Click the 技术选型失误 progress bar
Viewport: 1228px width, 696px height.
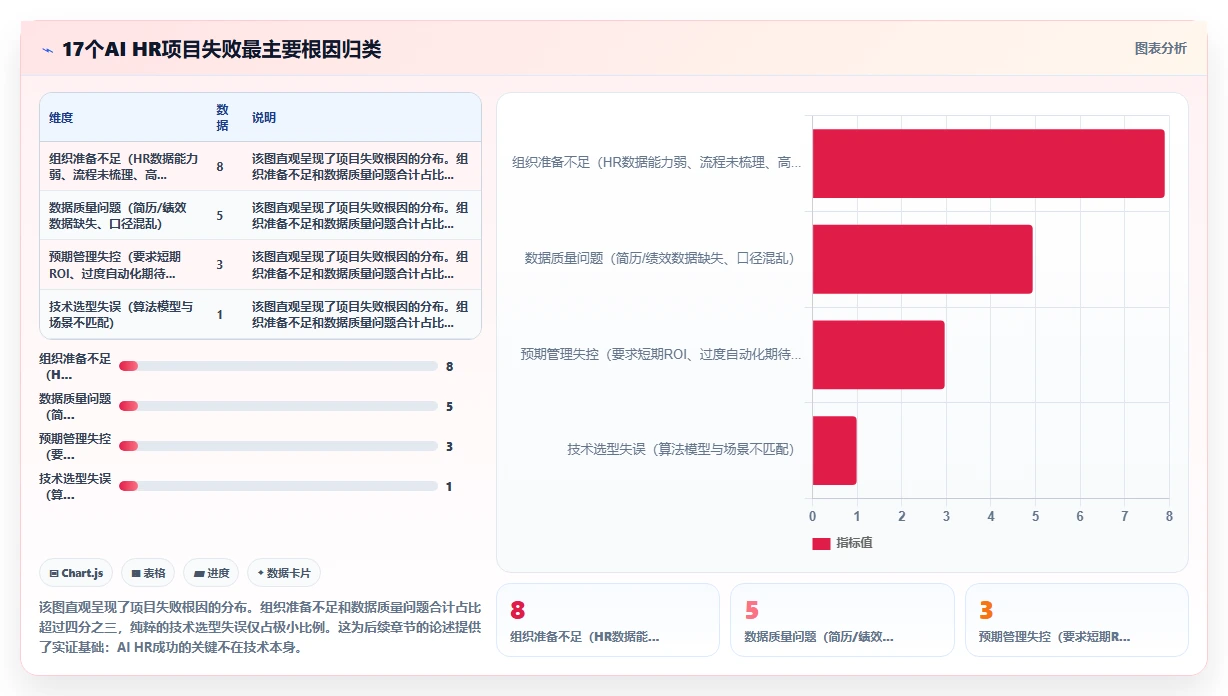click(x=278, y=486)
